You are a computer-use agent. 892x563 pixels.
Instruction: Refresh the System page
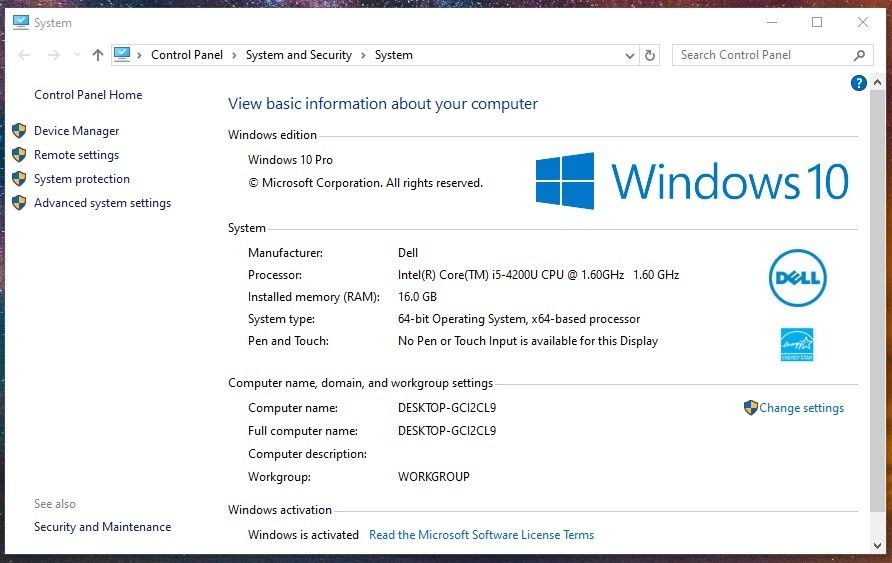coord(650,55)
